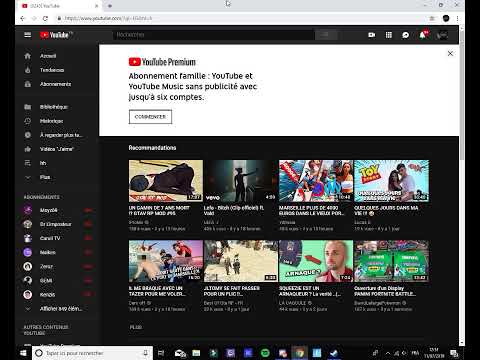The width and height of the screenshot is (480, 360).
Task: Open 'IL ME BRAQUE AVEC UN TAZER' thumbnail
Action: 166,261
